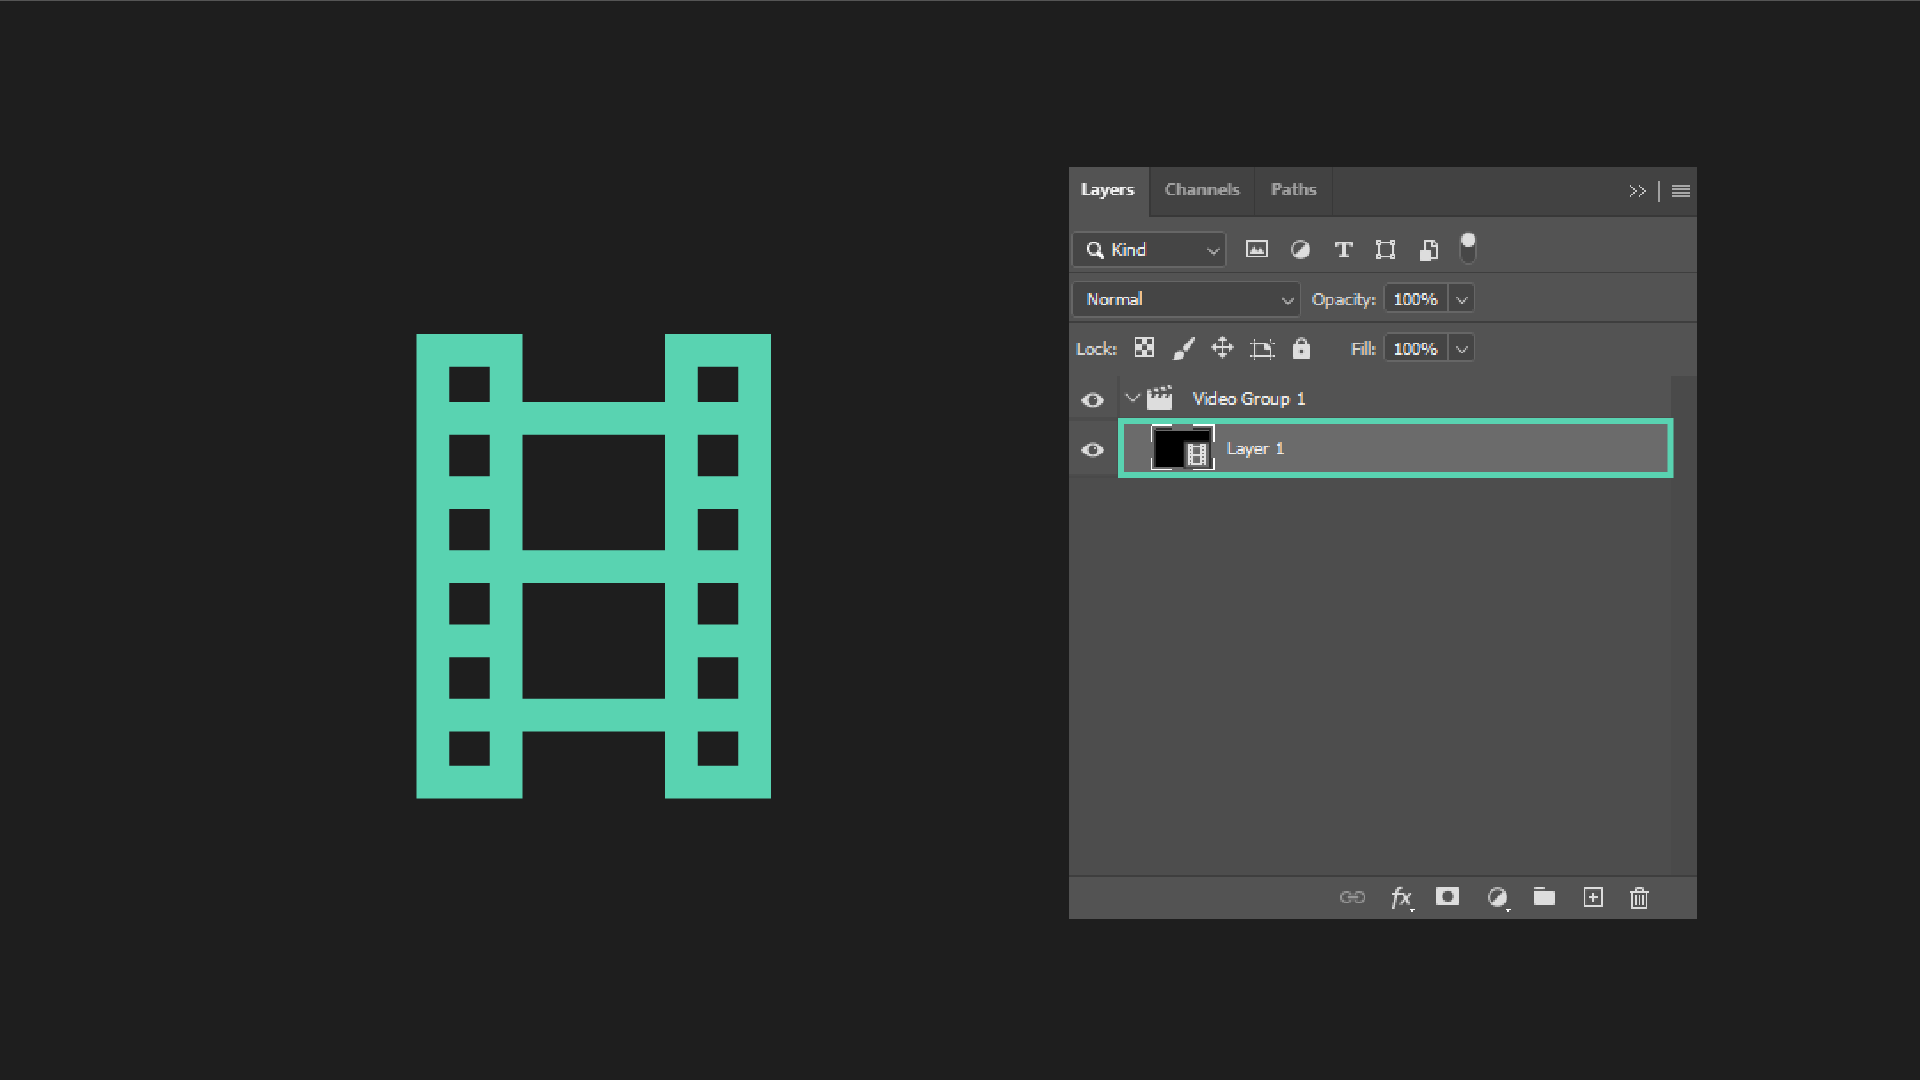Click the link layers icon

1352,897
